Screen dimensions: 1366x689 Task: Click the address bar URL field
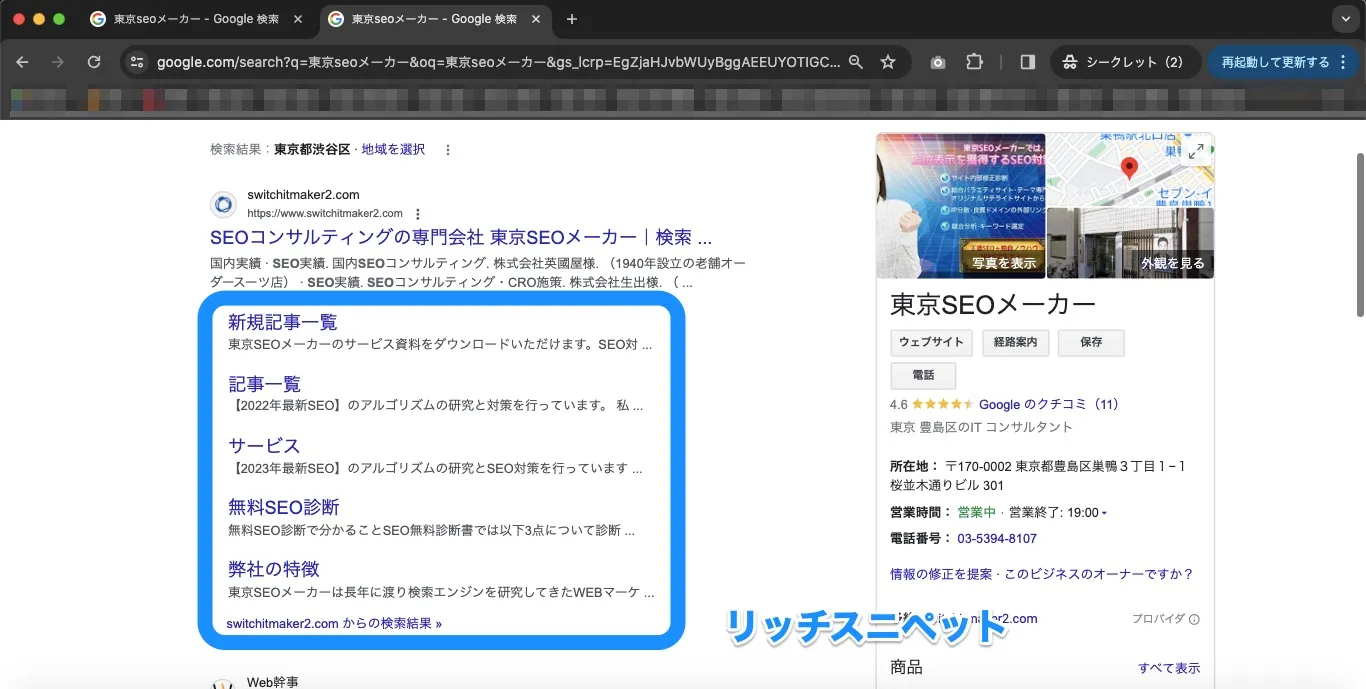tap(498, 62)
